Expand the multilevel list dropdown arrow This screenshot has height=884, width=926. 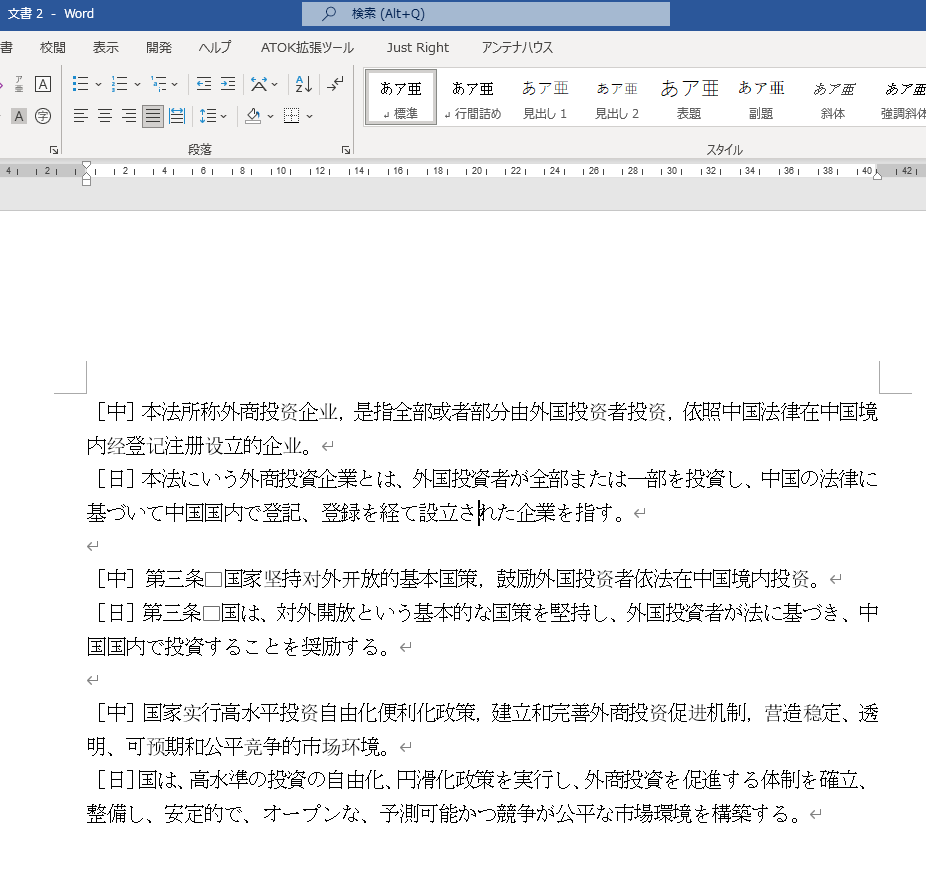175,84
